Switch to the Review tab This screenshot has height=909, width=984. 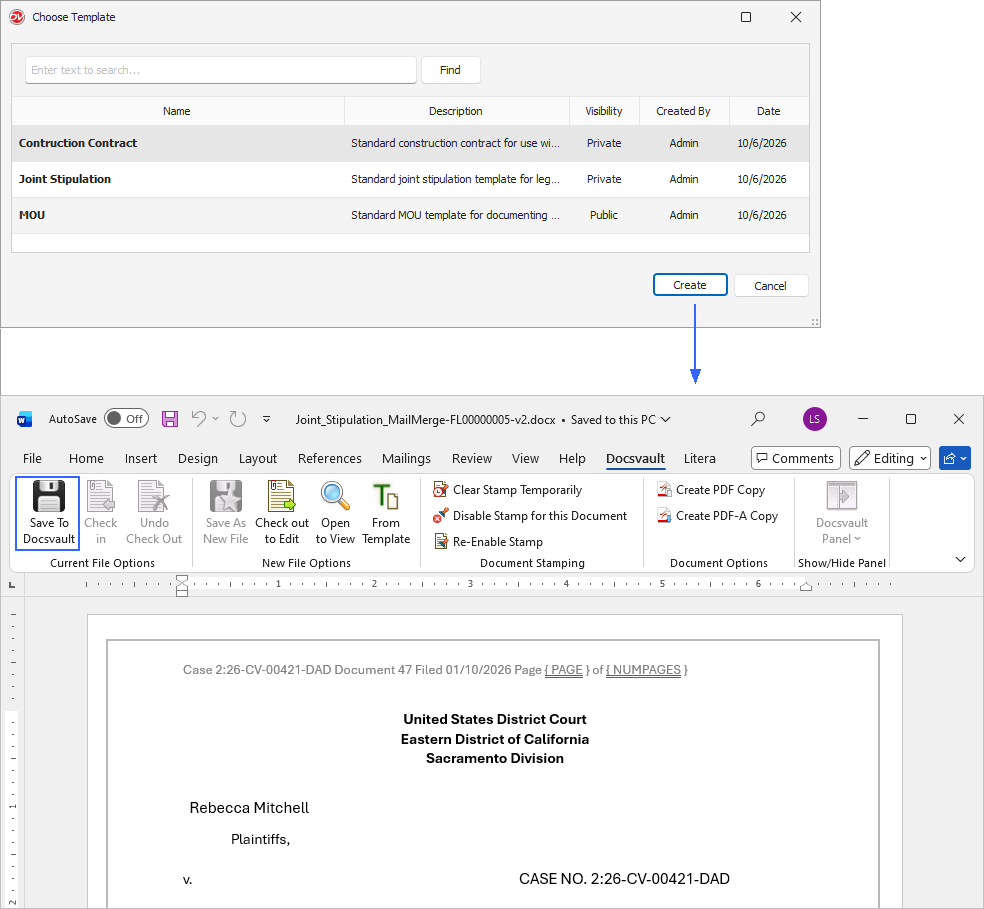472,458
